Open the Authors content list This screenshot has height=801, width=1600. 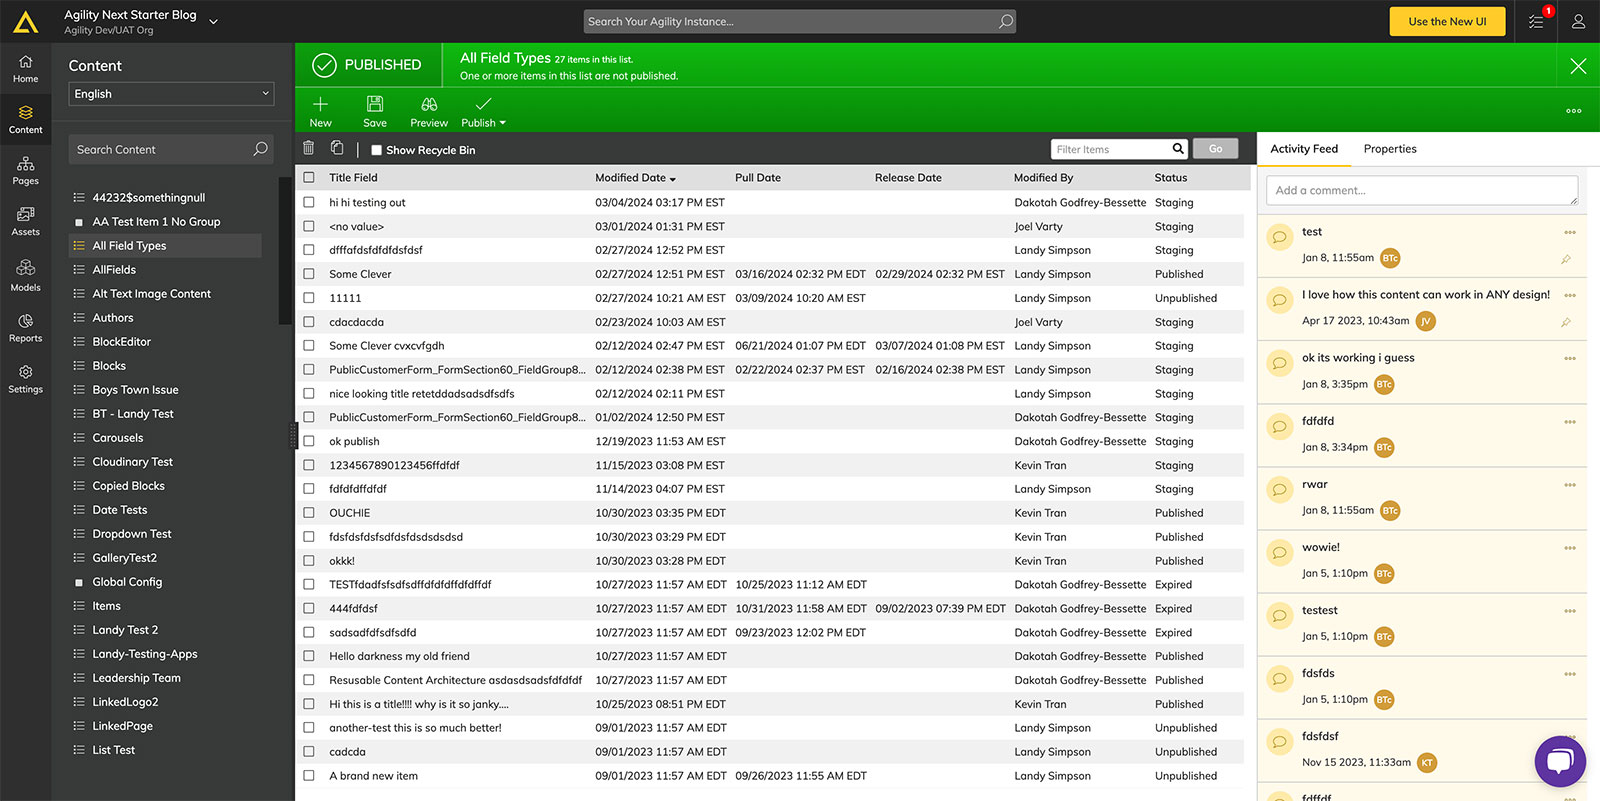[113, 318]
